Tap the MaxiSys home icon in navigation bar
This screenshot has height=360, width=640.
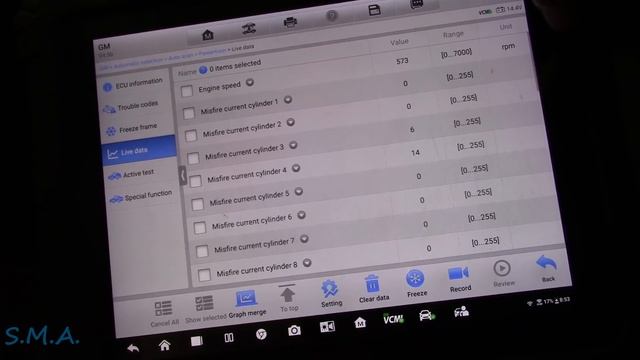(x=360, y=322)
